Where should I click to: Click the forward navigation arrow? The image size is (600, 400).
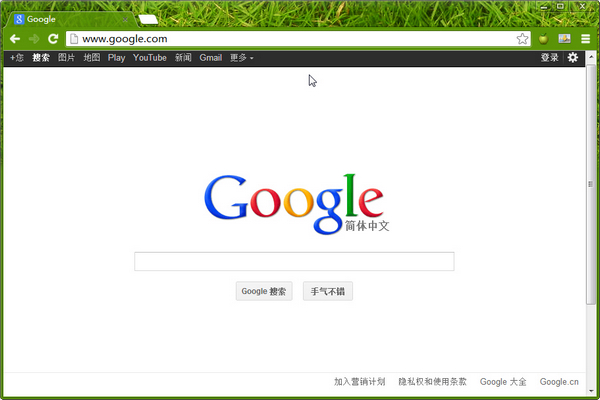34,39
